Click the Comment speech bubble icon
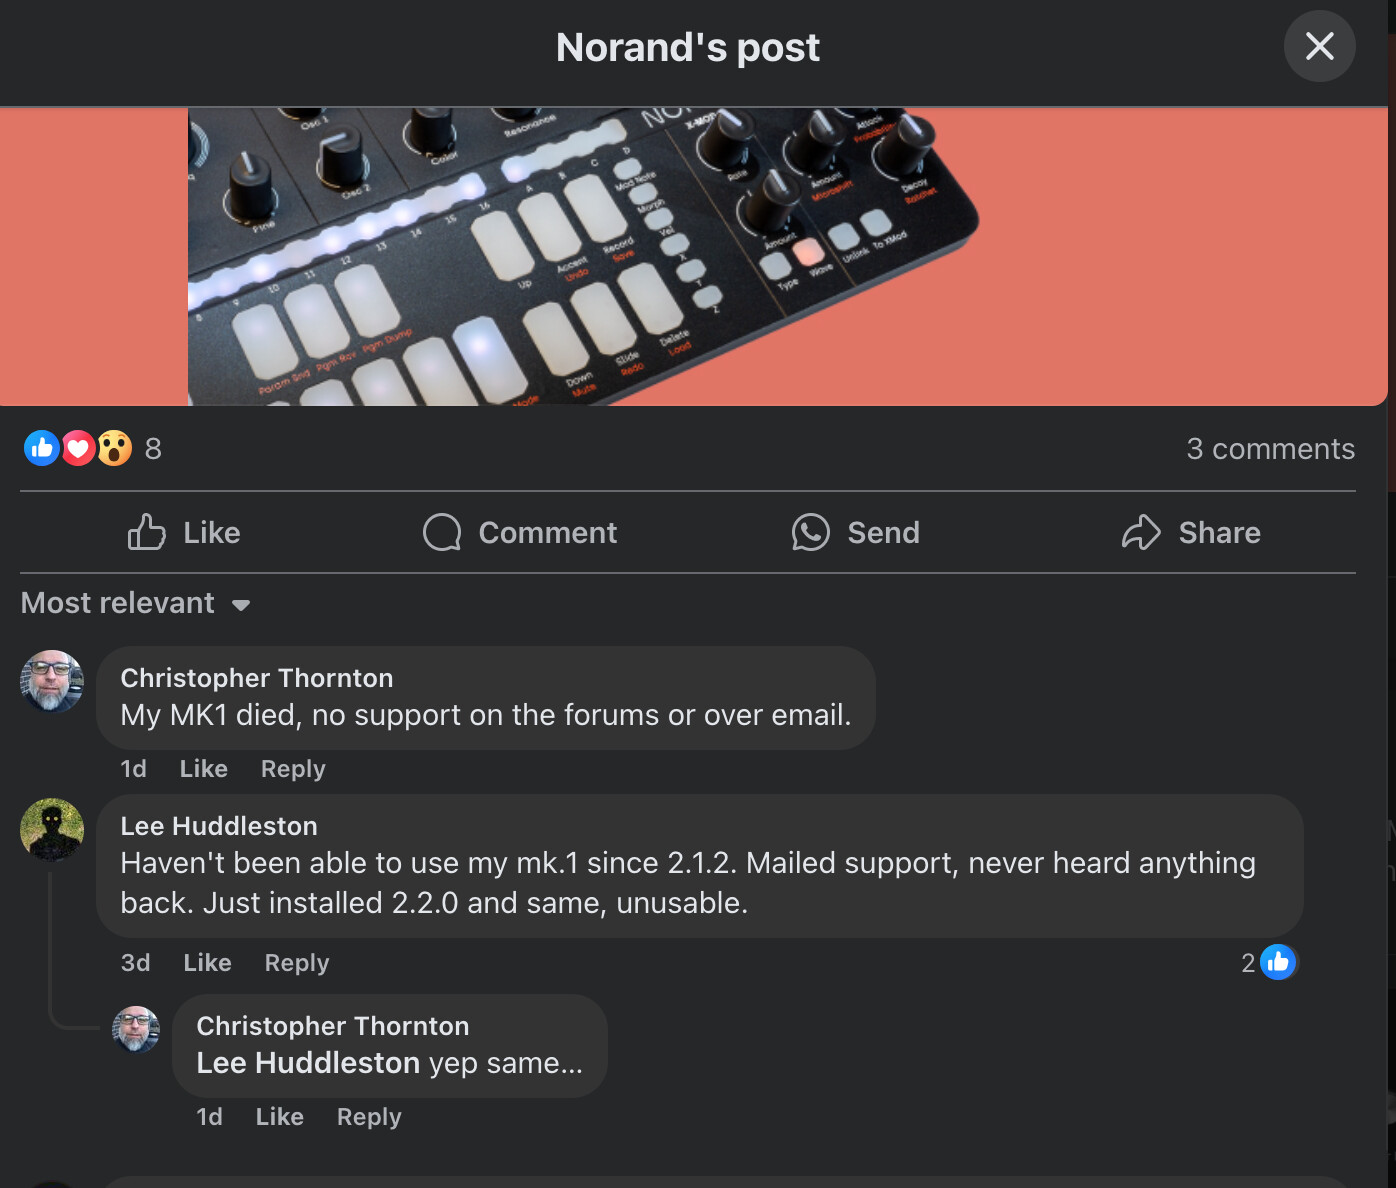Image resolution: width=1396 pixels, height=1188 pixels. coord(442,532)
